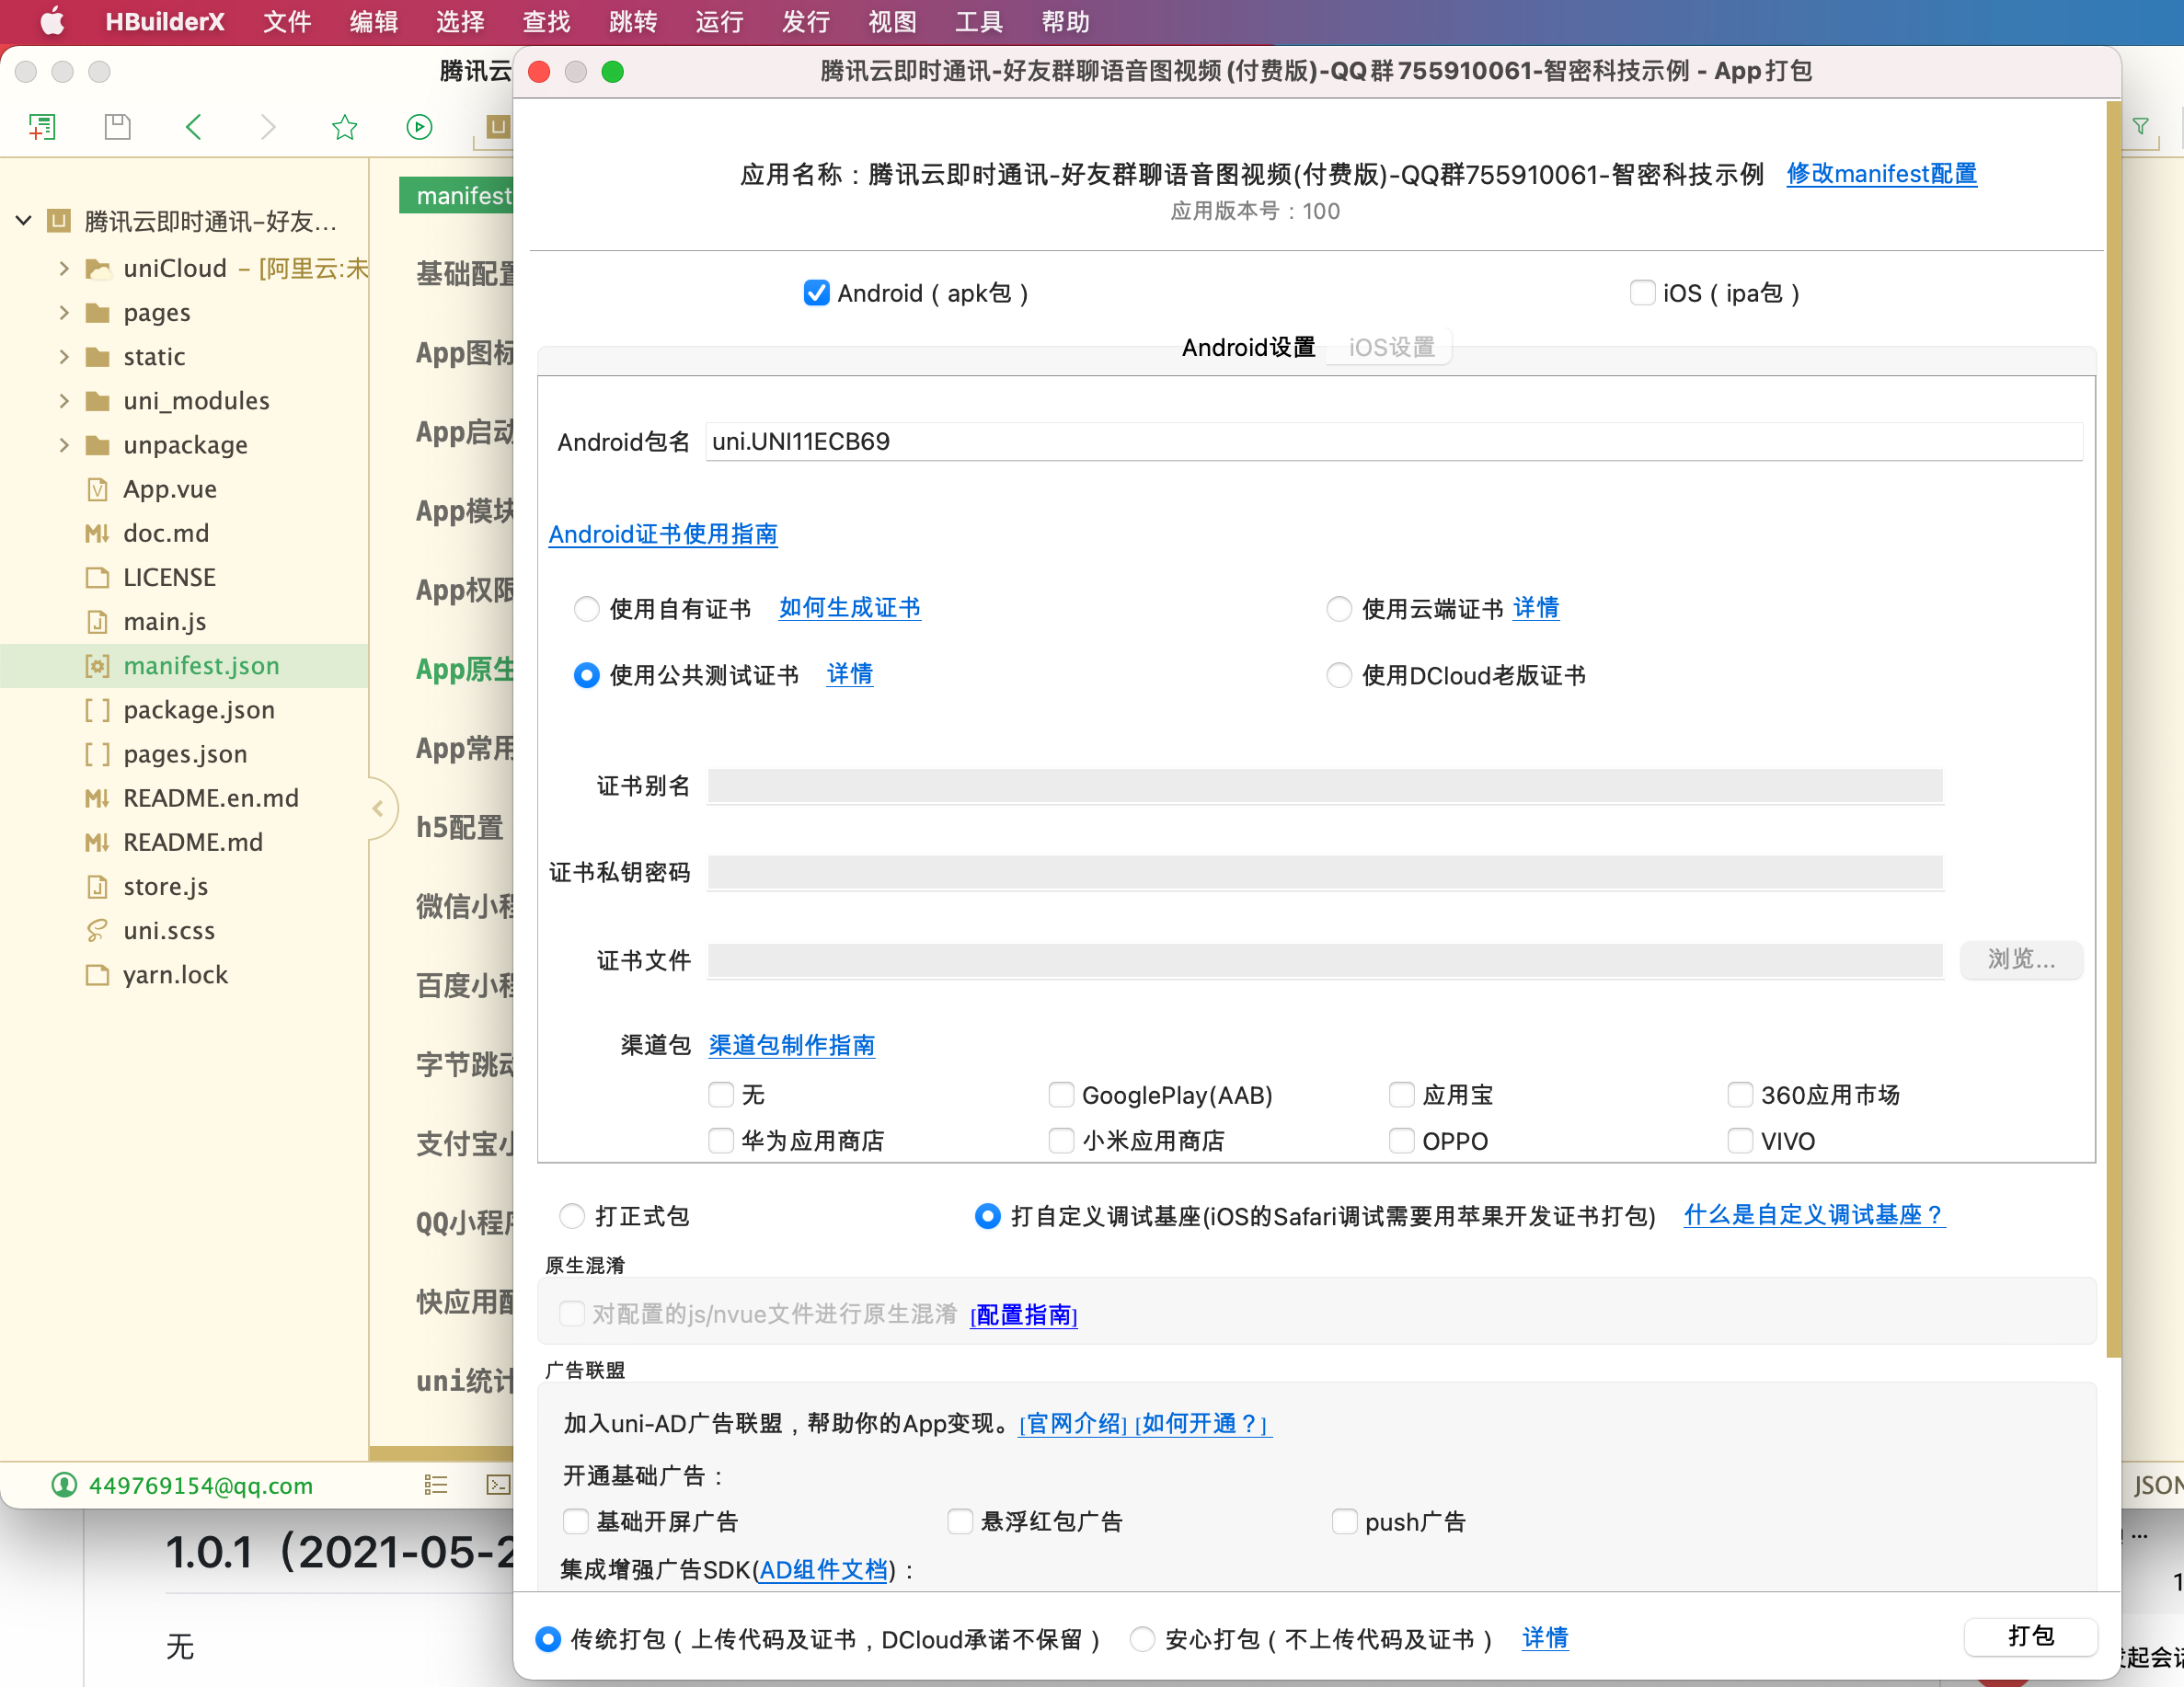Click the outline list icon in status bar
The image size is (2184, 1687).
point(436,1485)
